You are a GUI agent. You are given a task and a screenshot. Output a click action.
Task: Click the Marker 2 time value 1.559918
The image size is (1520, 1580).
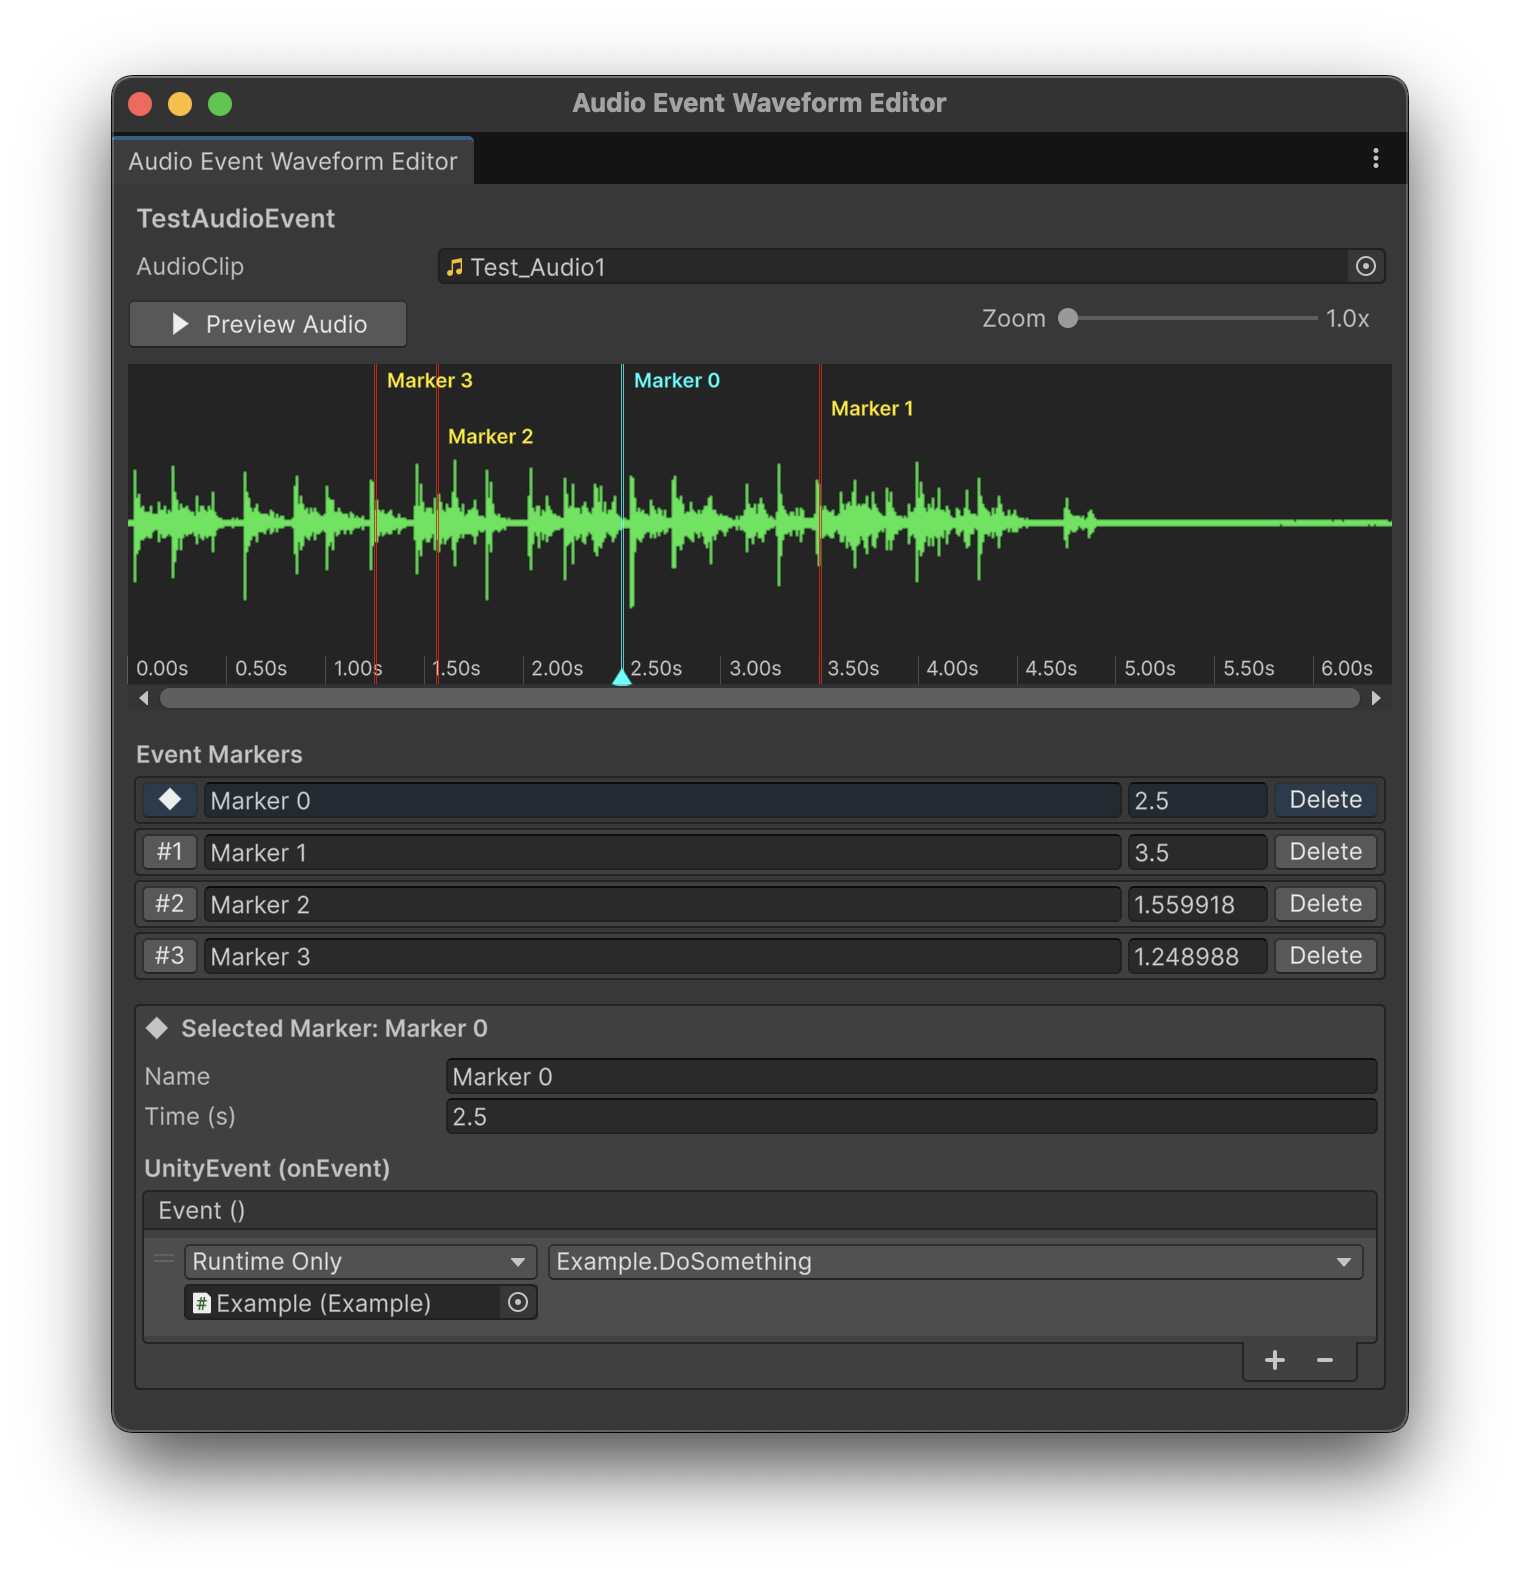[1197, 904]
